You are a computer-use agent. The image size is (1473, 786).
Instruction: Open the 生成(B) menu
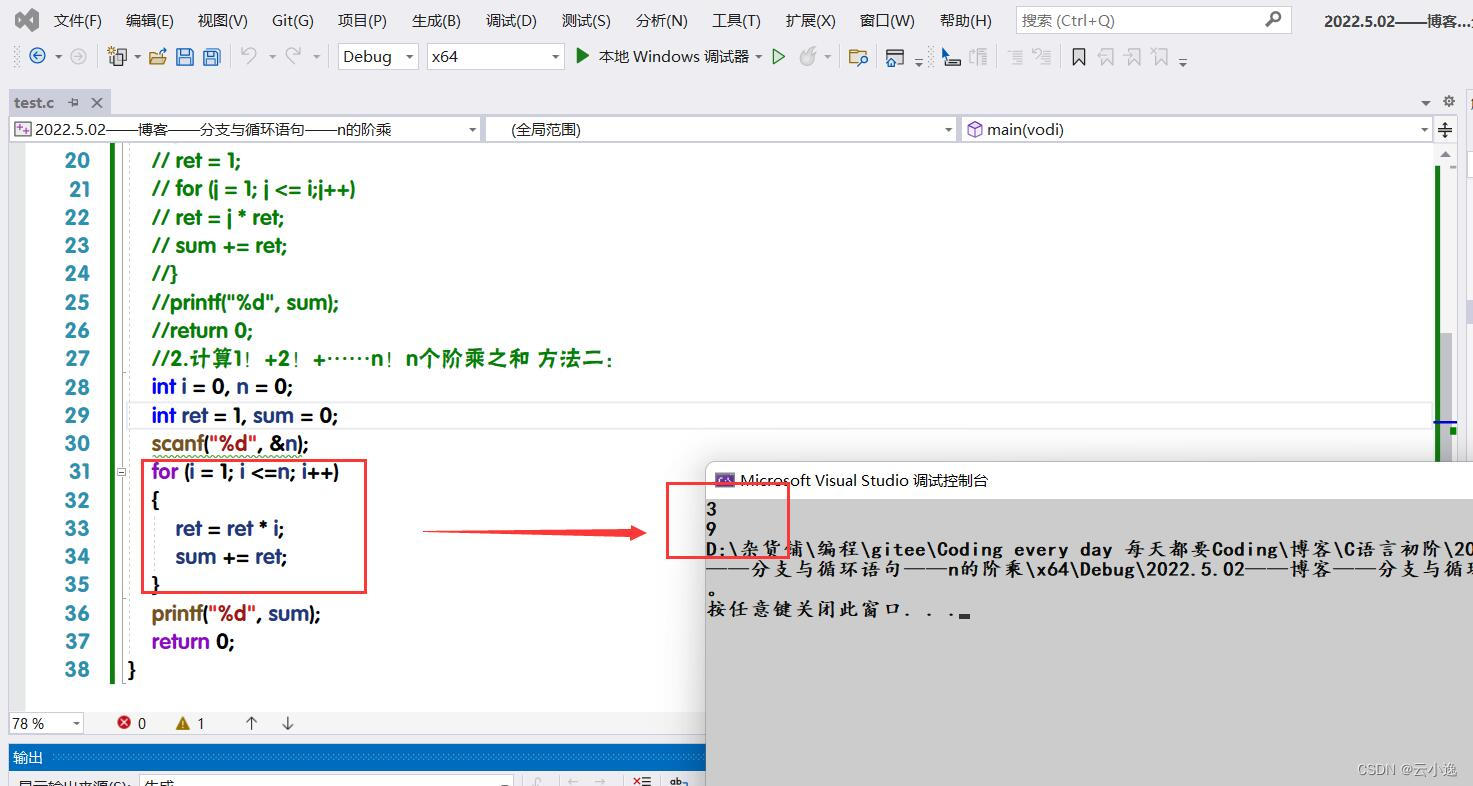point(436,20)
